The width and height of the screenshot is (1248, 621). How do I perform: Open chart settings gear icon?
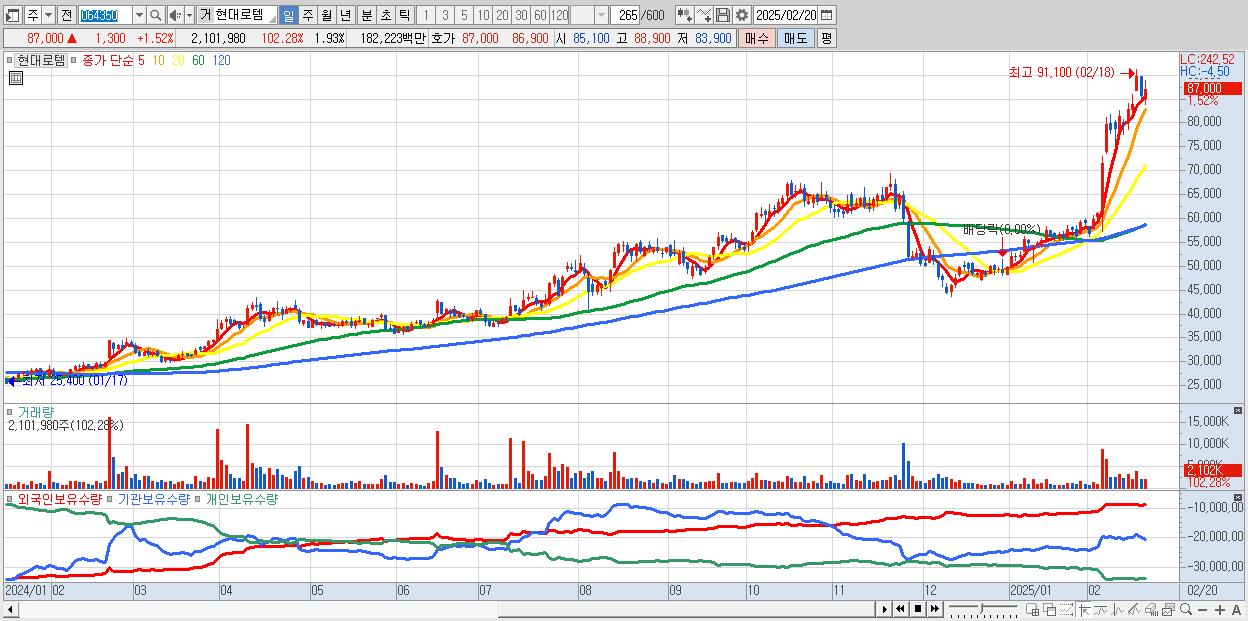tap(742, 15)
